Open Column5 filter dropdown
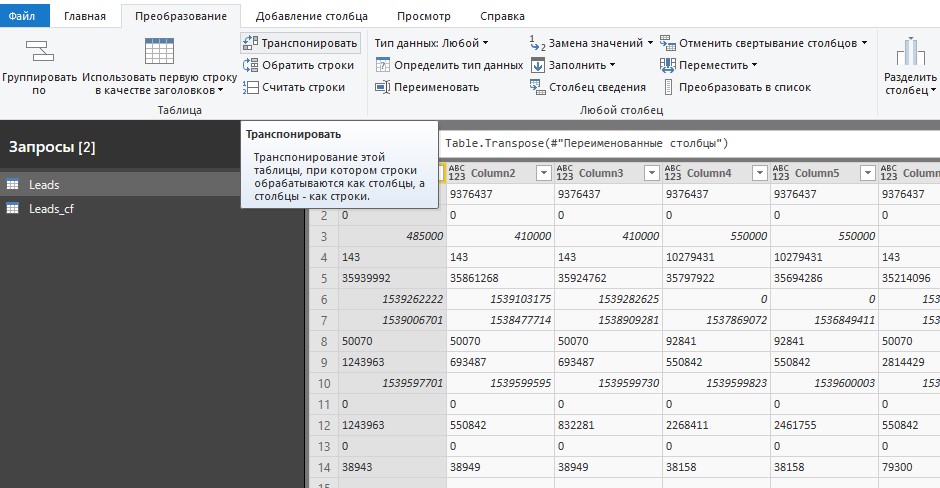 coord(867,173)
